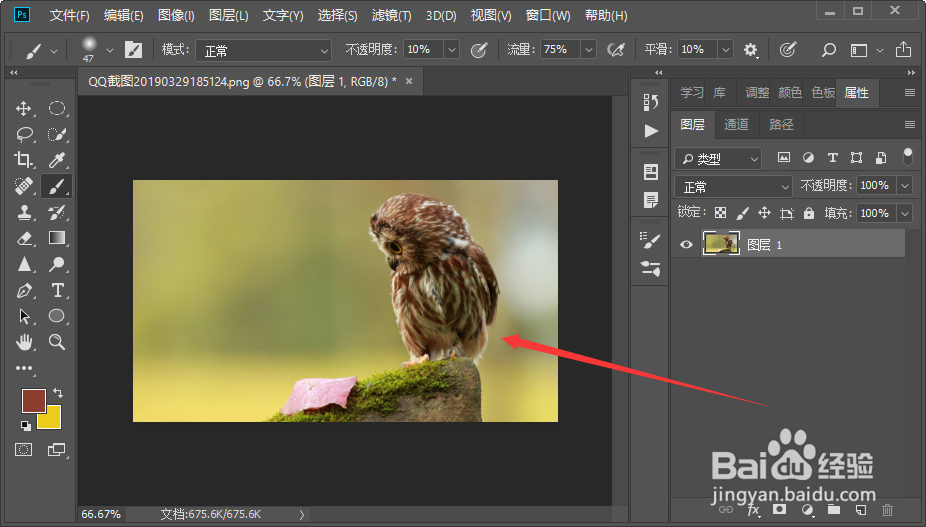Select the Crop tool
This screenshot has width=926, height=527.
[24, 160]
